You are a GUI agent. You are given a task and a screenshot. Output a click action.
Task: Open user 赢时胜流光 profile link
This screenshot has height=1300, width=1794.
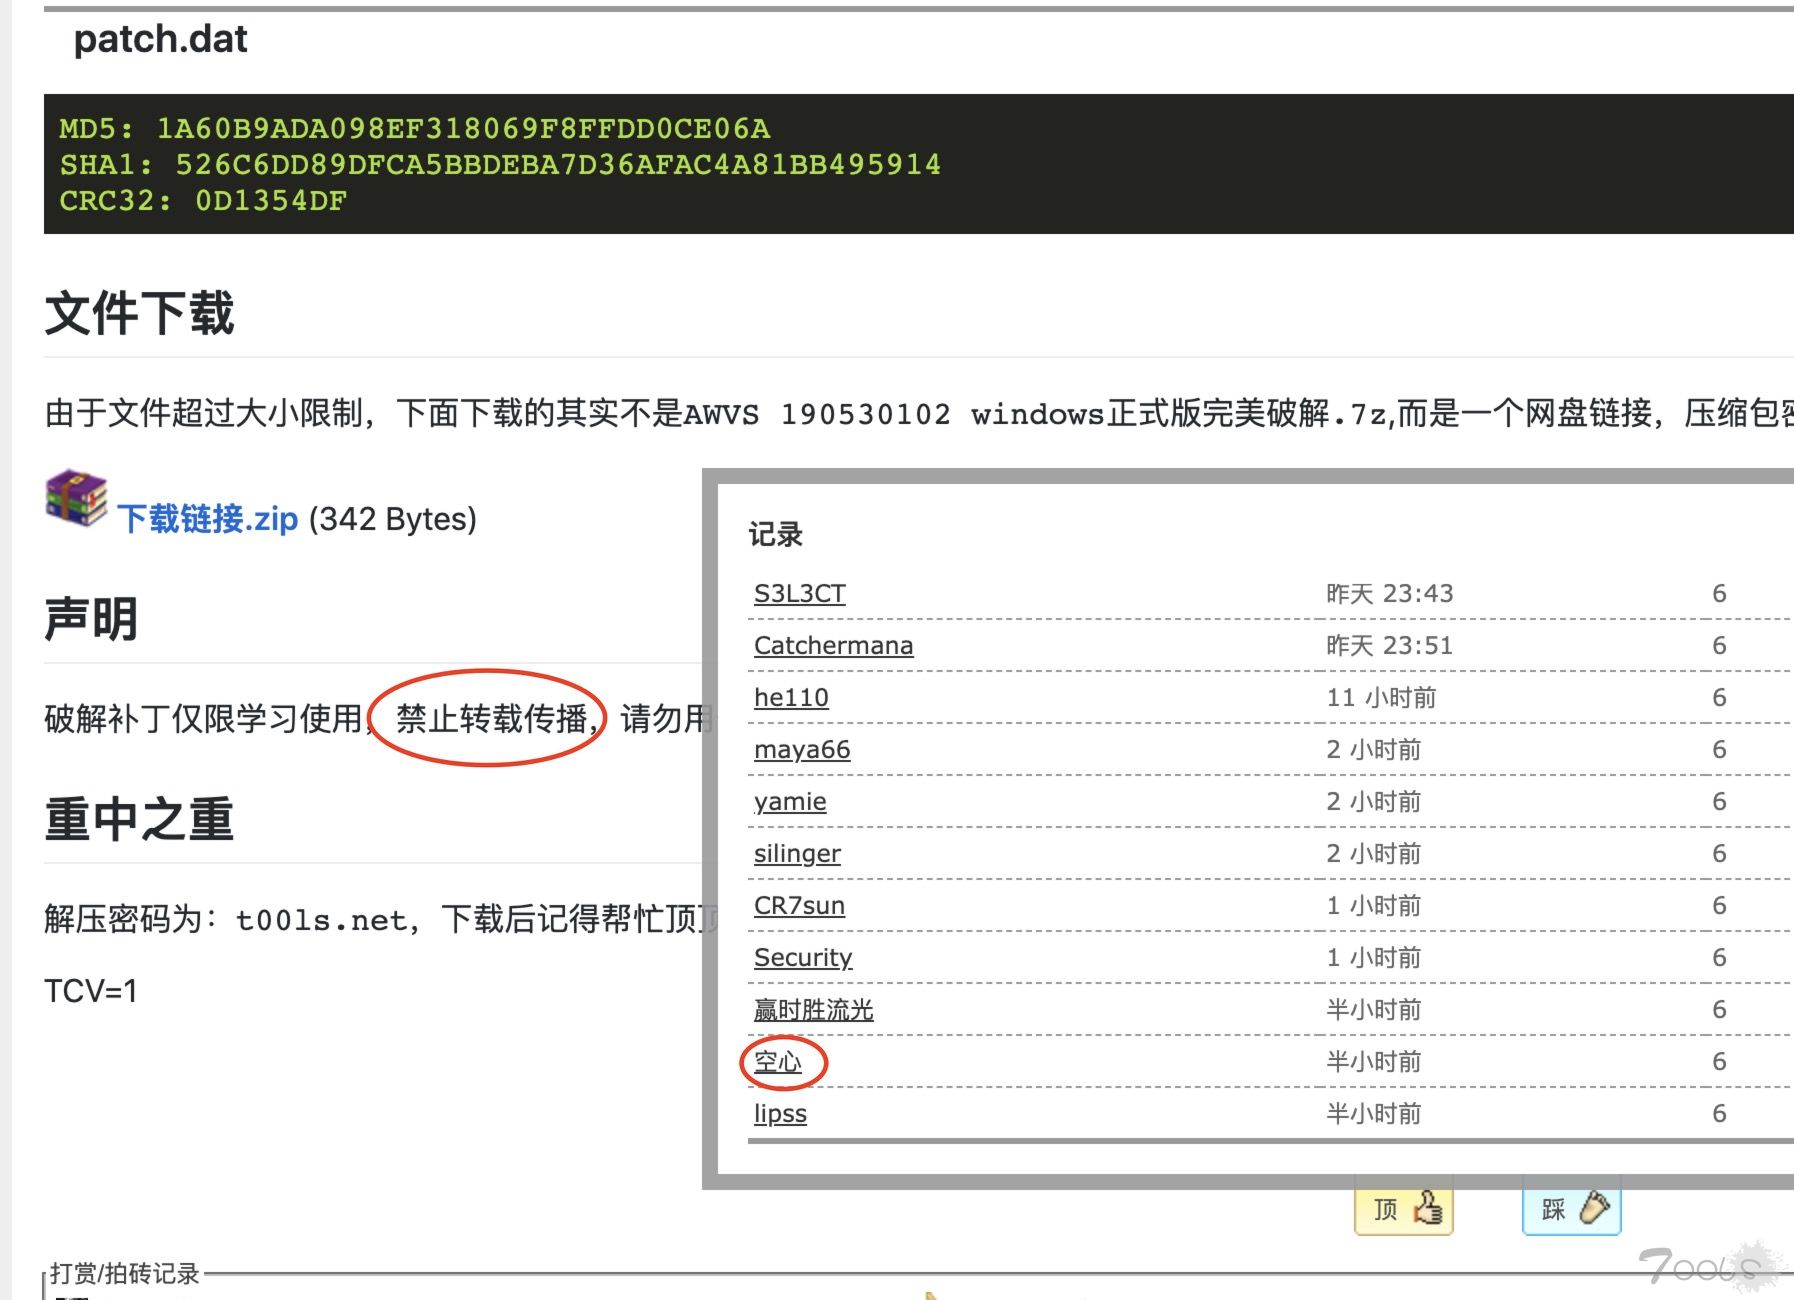click(x=814, y=1010)
